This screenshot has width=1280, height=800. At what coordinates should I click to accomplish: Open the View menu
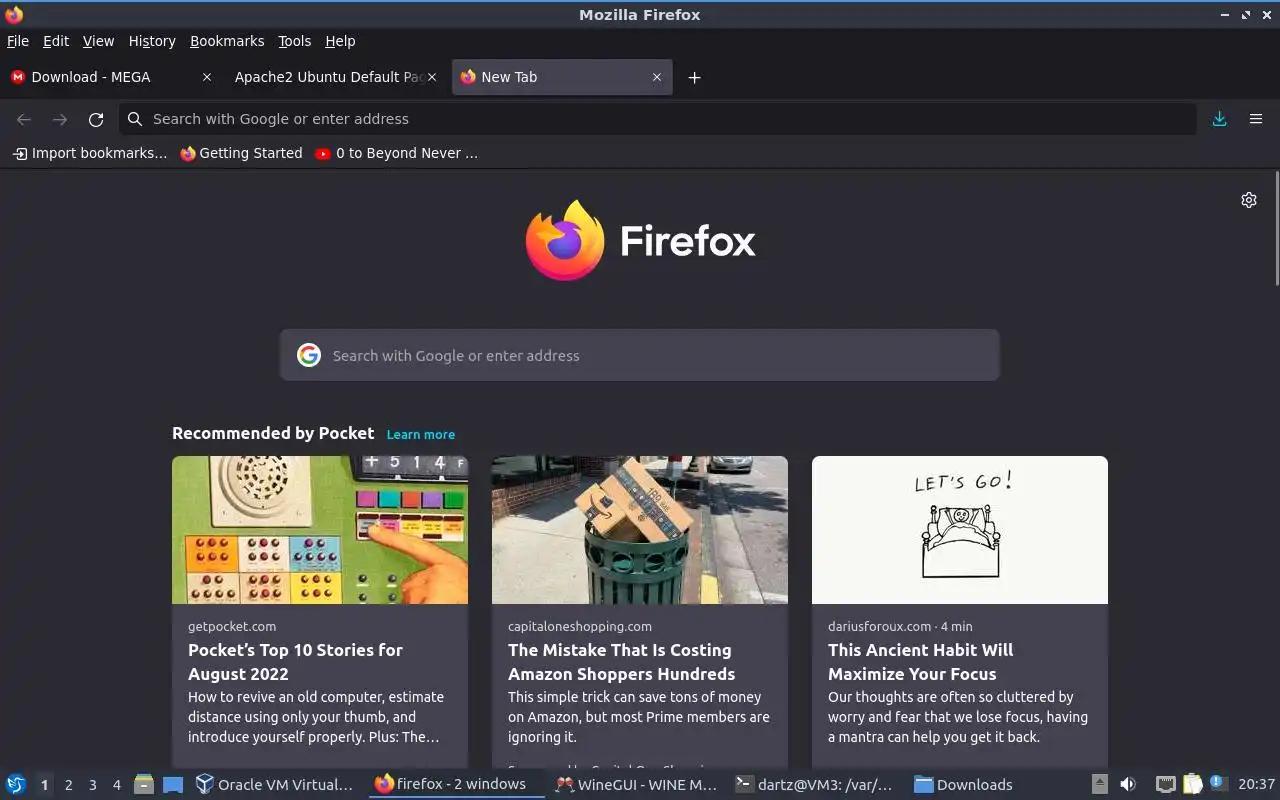click(98, 41)
